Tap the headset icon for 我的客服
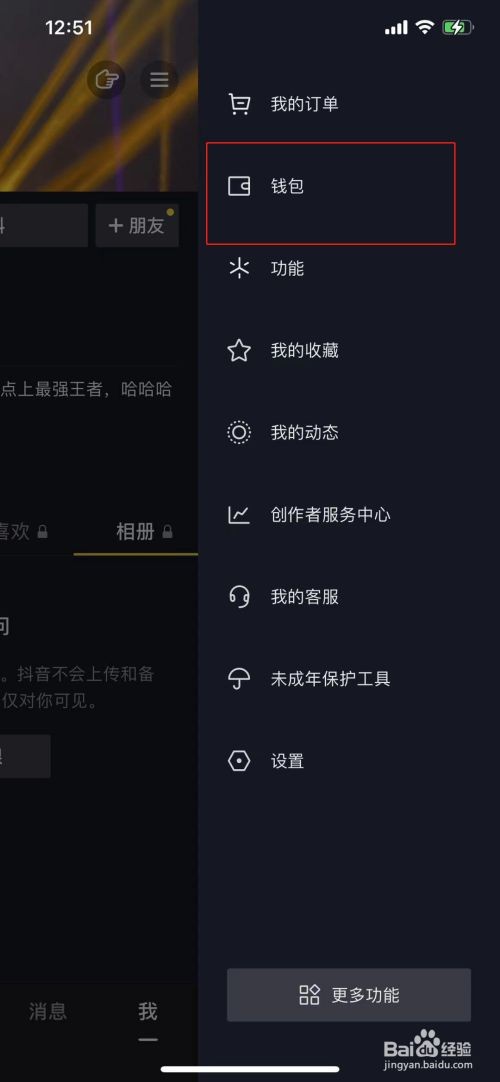Viewport: 500px width, 1082px height. tap(239, 597)
